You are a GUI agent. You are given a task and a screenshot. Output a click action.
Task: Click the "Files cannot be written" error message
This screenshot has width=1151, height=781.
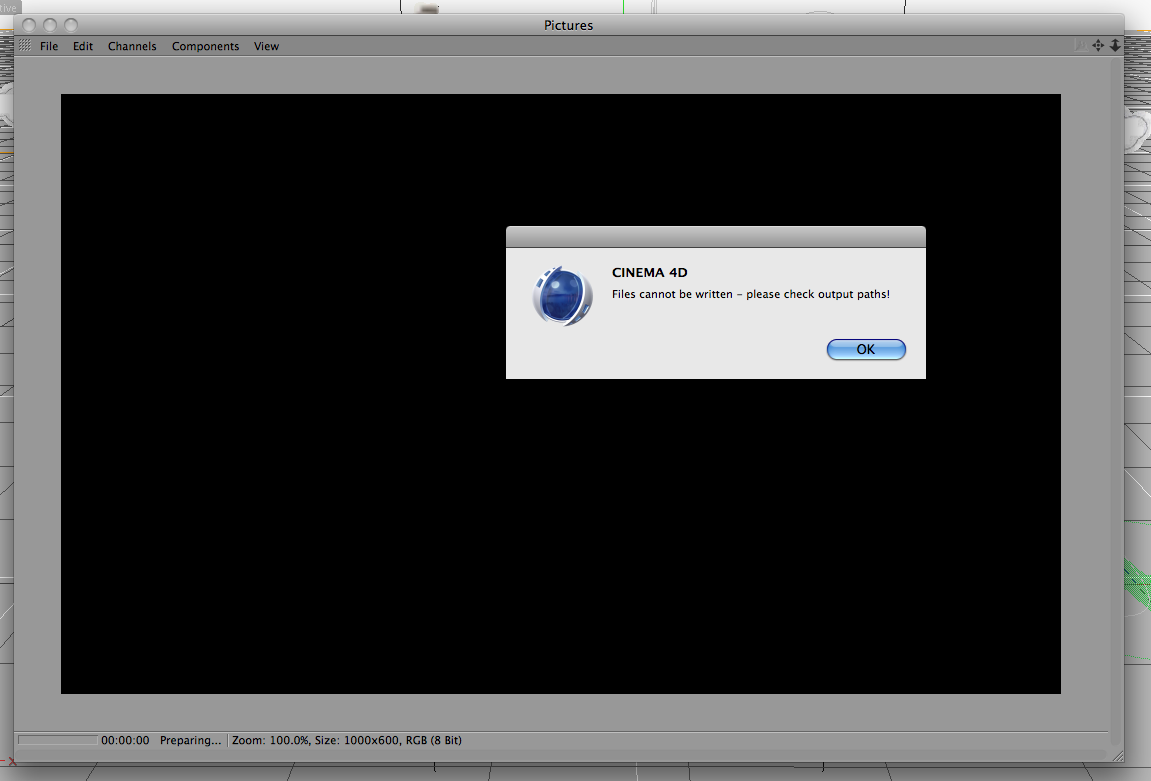(x=751, y=294)
